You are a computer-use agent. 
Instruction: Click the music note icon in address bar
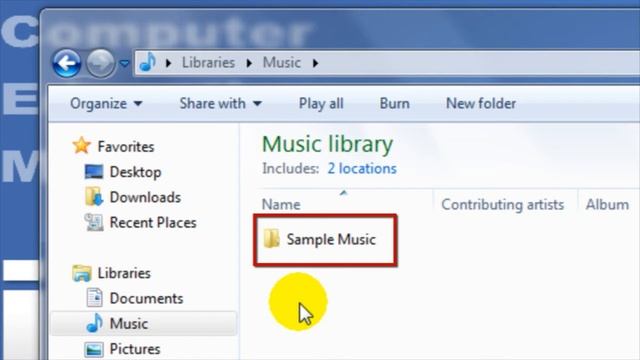(148, 62)
